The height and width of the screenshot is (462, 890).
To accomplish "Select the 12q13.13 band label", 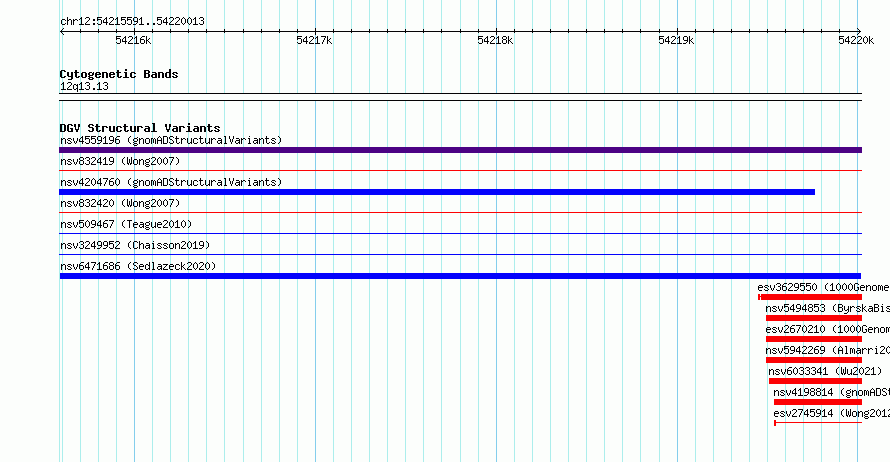I will tap(84, 86).
